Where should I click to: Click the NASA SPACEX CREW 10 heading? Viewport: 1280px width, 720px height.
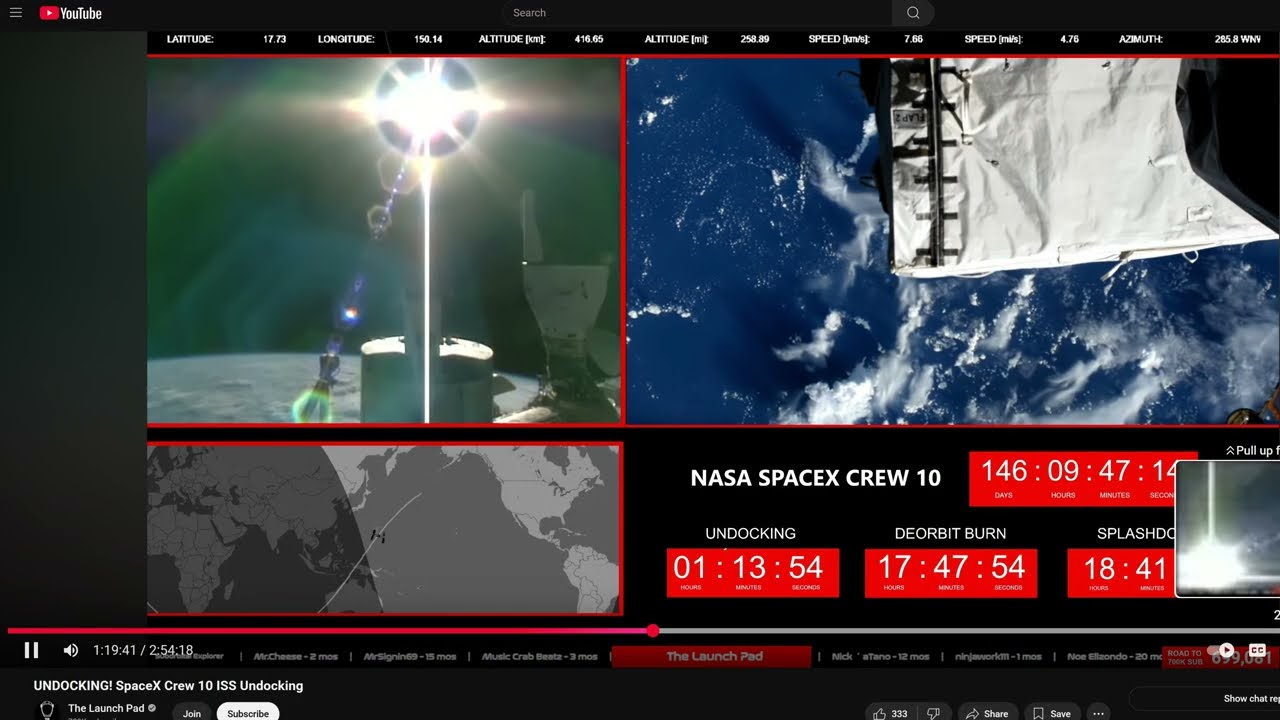816,478
